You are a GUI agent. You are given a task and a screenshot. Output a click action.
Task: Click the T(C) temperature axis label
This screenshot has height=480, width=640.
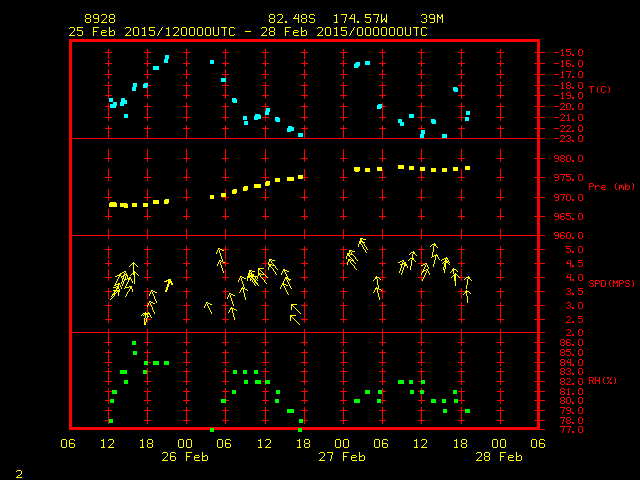point(600,89)
